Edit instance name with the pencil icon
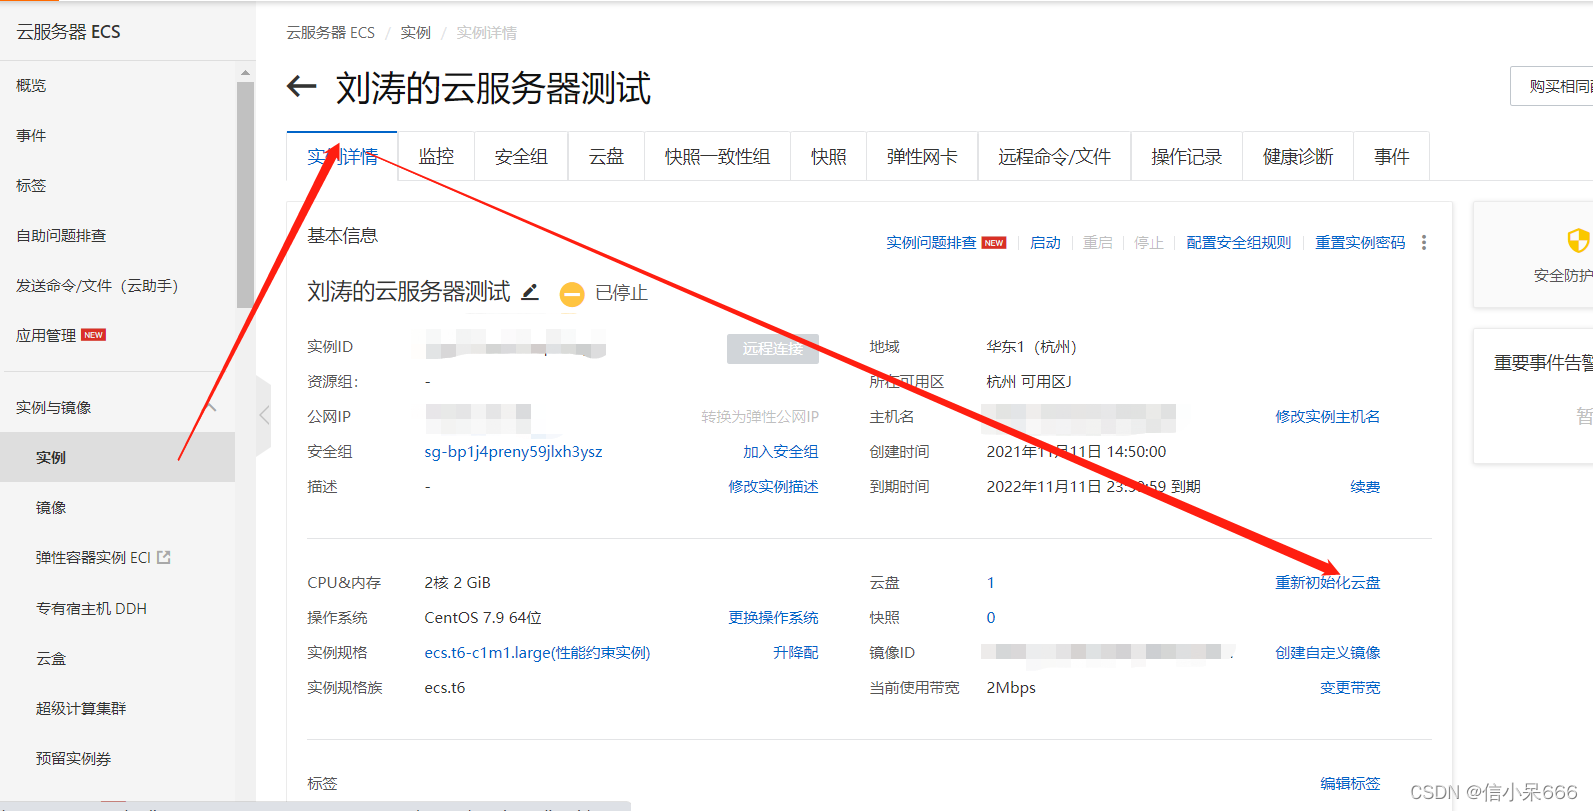The height and width of the screenshot is (811, 1593). 530,292
